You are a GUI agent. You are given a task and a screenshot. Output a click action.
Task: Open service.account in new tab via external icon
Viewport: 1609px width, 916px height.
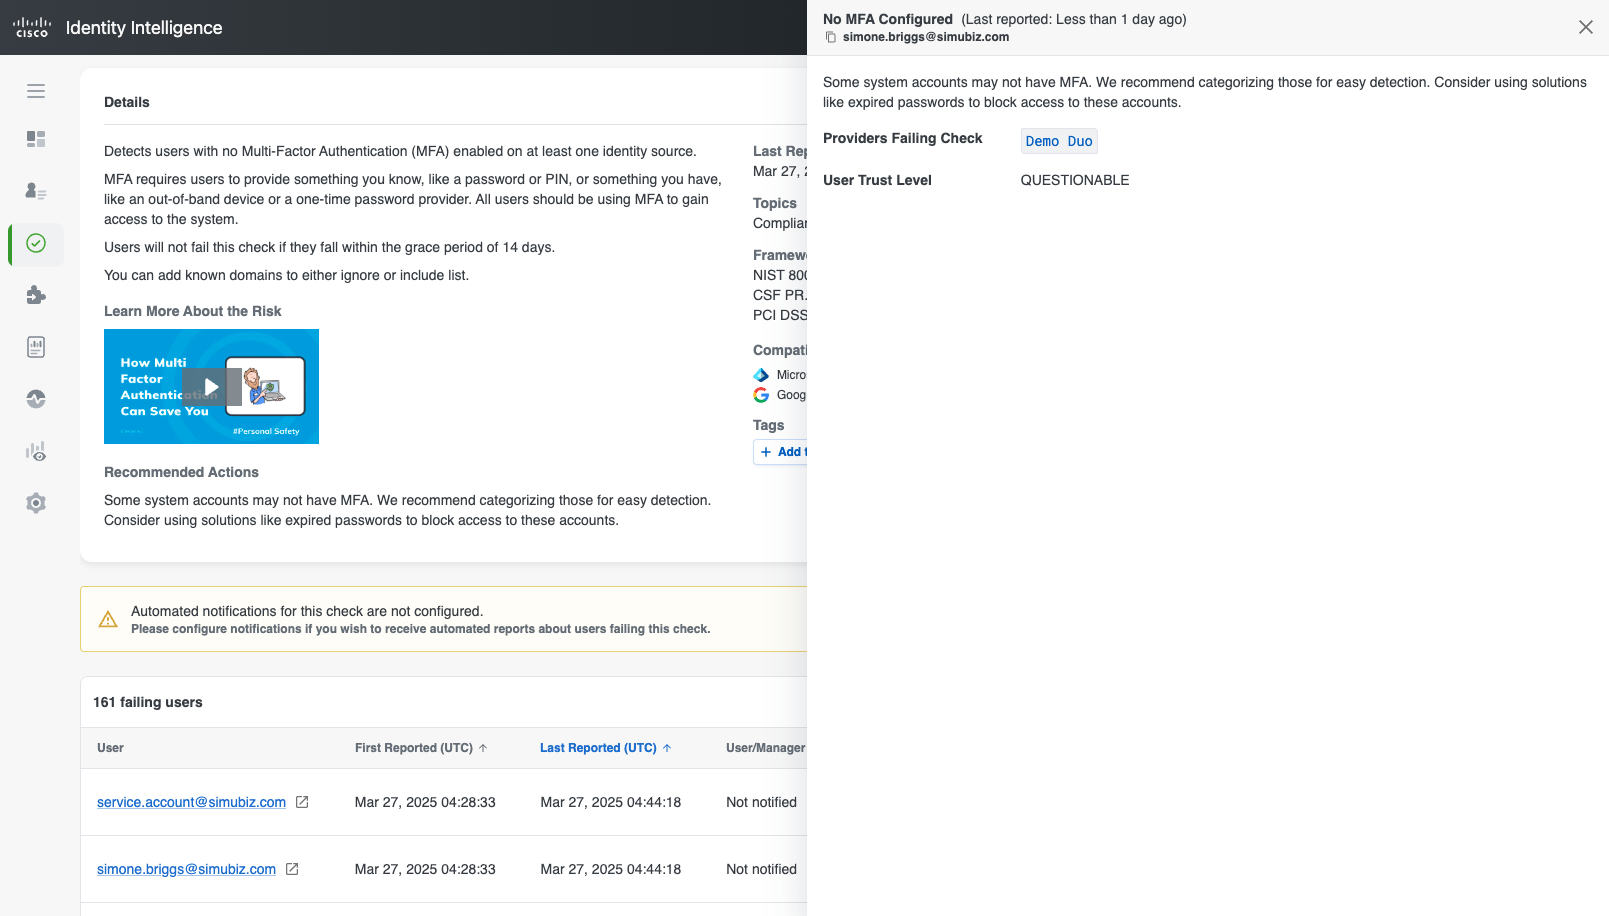(302, 802)
